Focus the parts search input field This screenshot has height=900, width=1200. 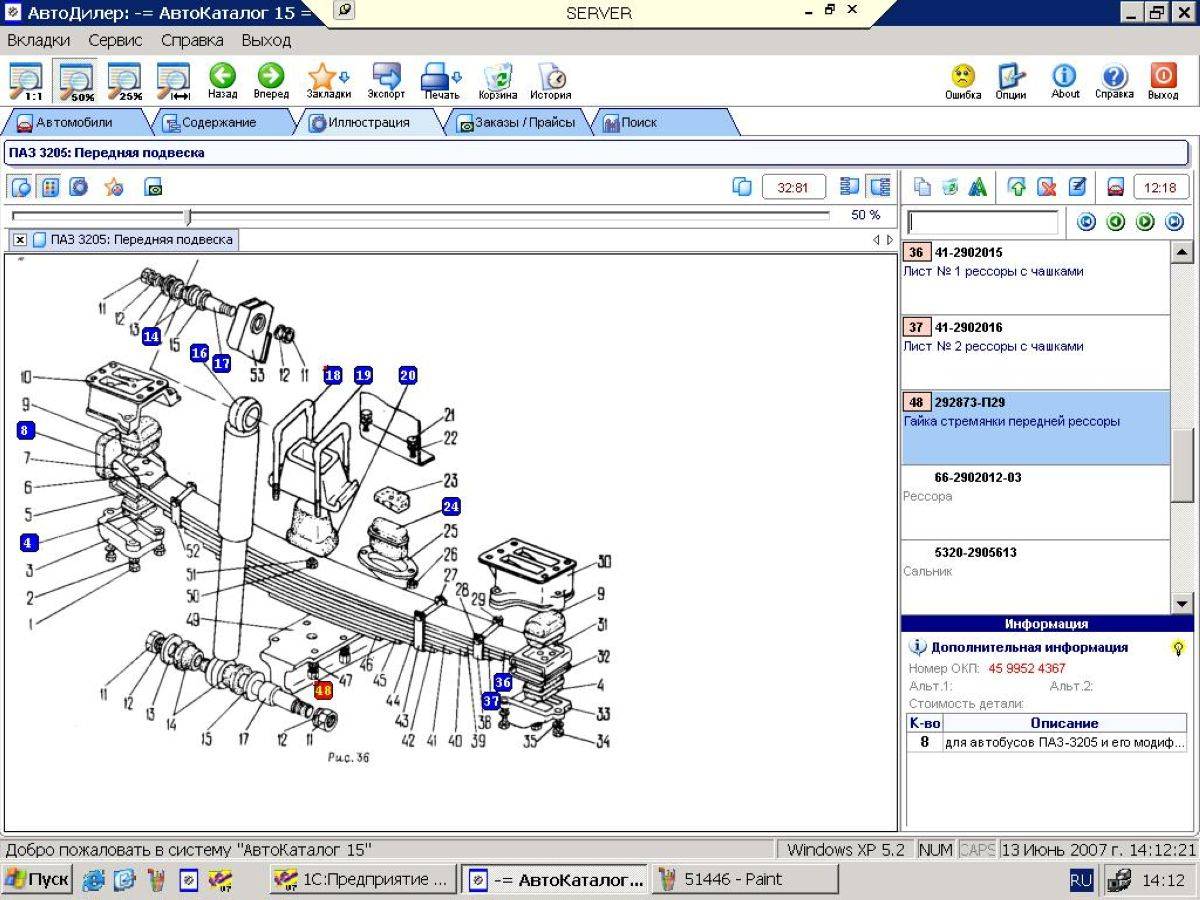982,222
